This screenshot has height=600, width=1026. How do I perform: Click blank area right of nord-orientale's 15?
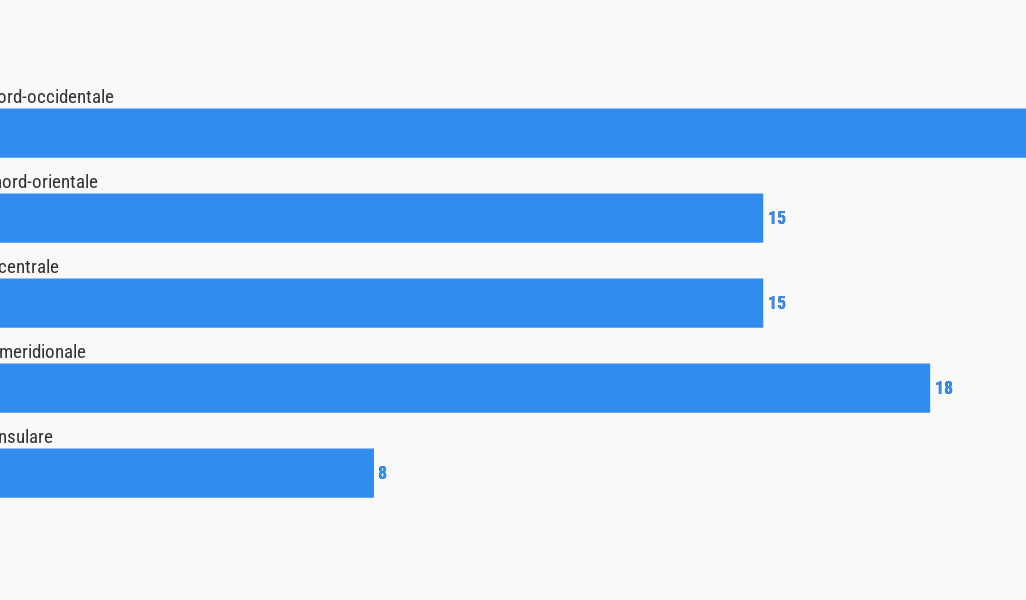tap(900, 218)
